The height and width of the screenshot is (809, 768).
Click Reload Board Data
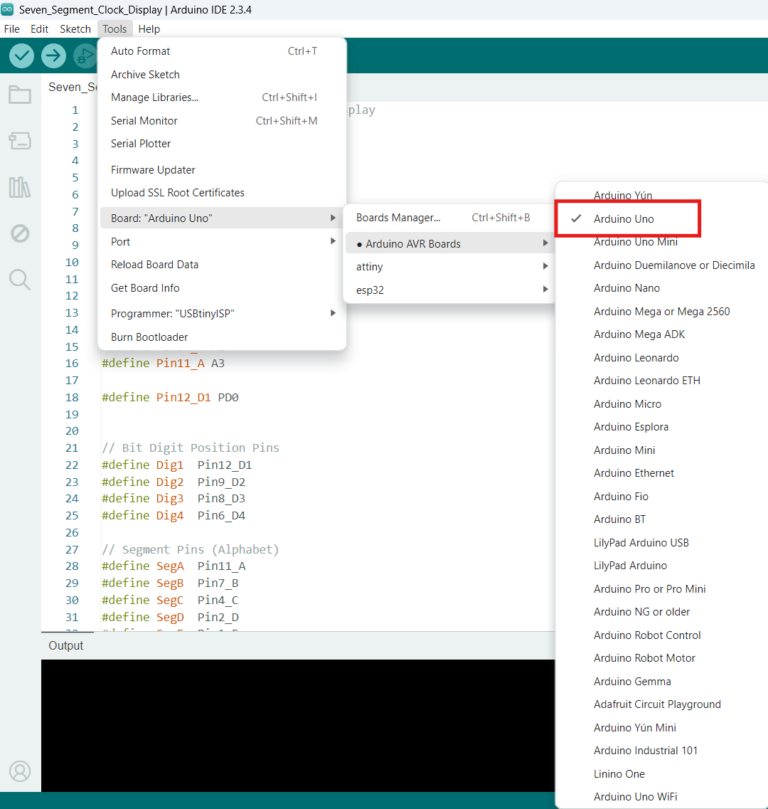pos(222,264)
